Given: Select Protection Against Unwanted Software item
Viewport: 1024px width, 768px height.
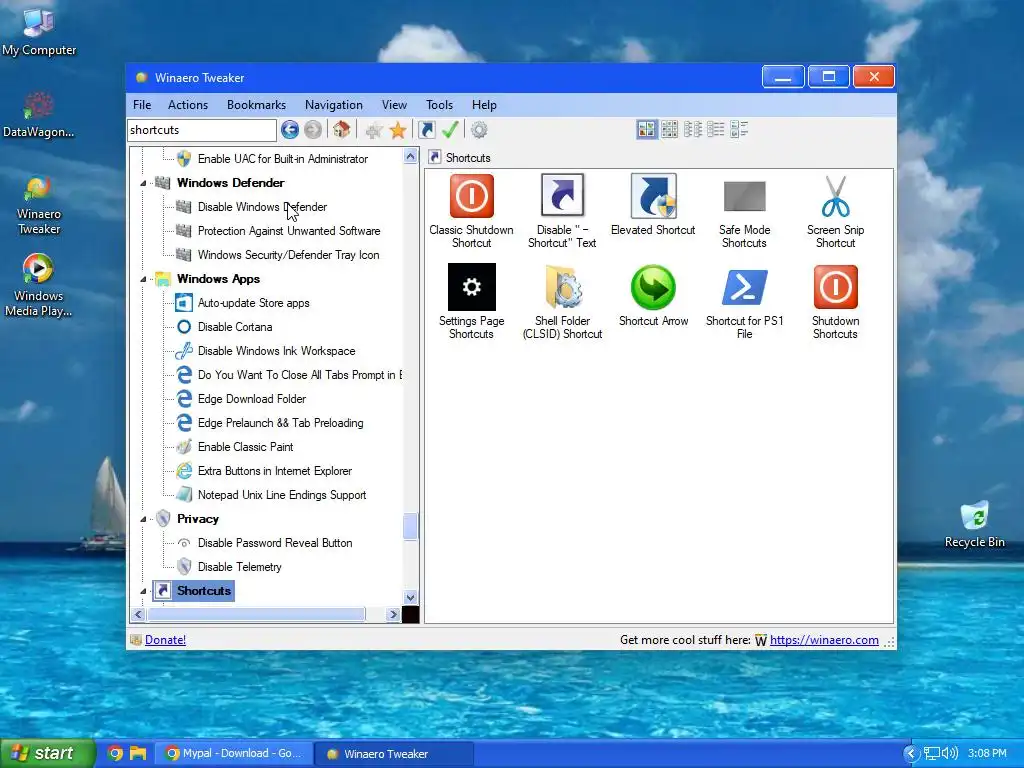Looking at the screenshot, I should coord(289,231).
